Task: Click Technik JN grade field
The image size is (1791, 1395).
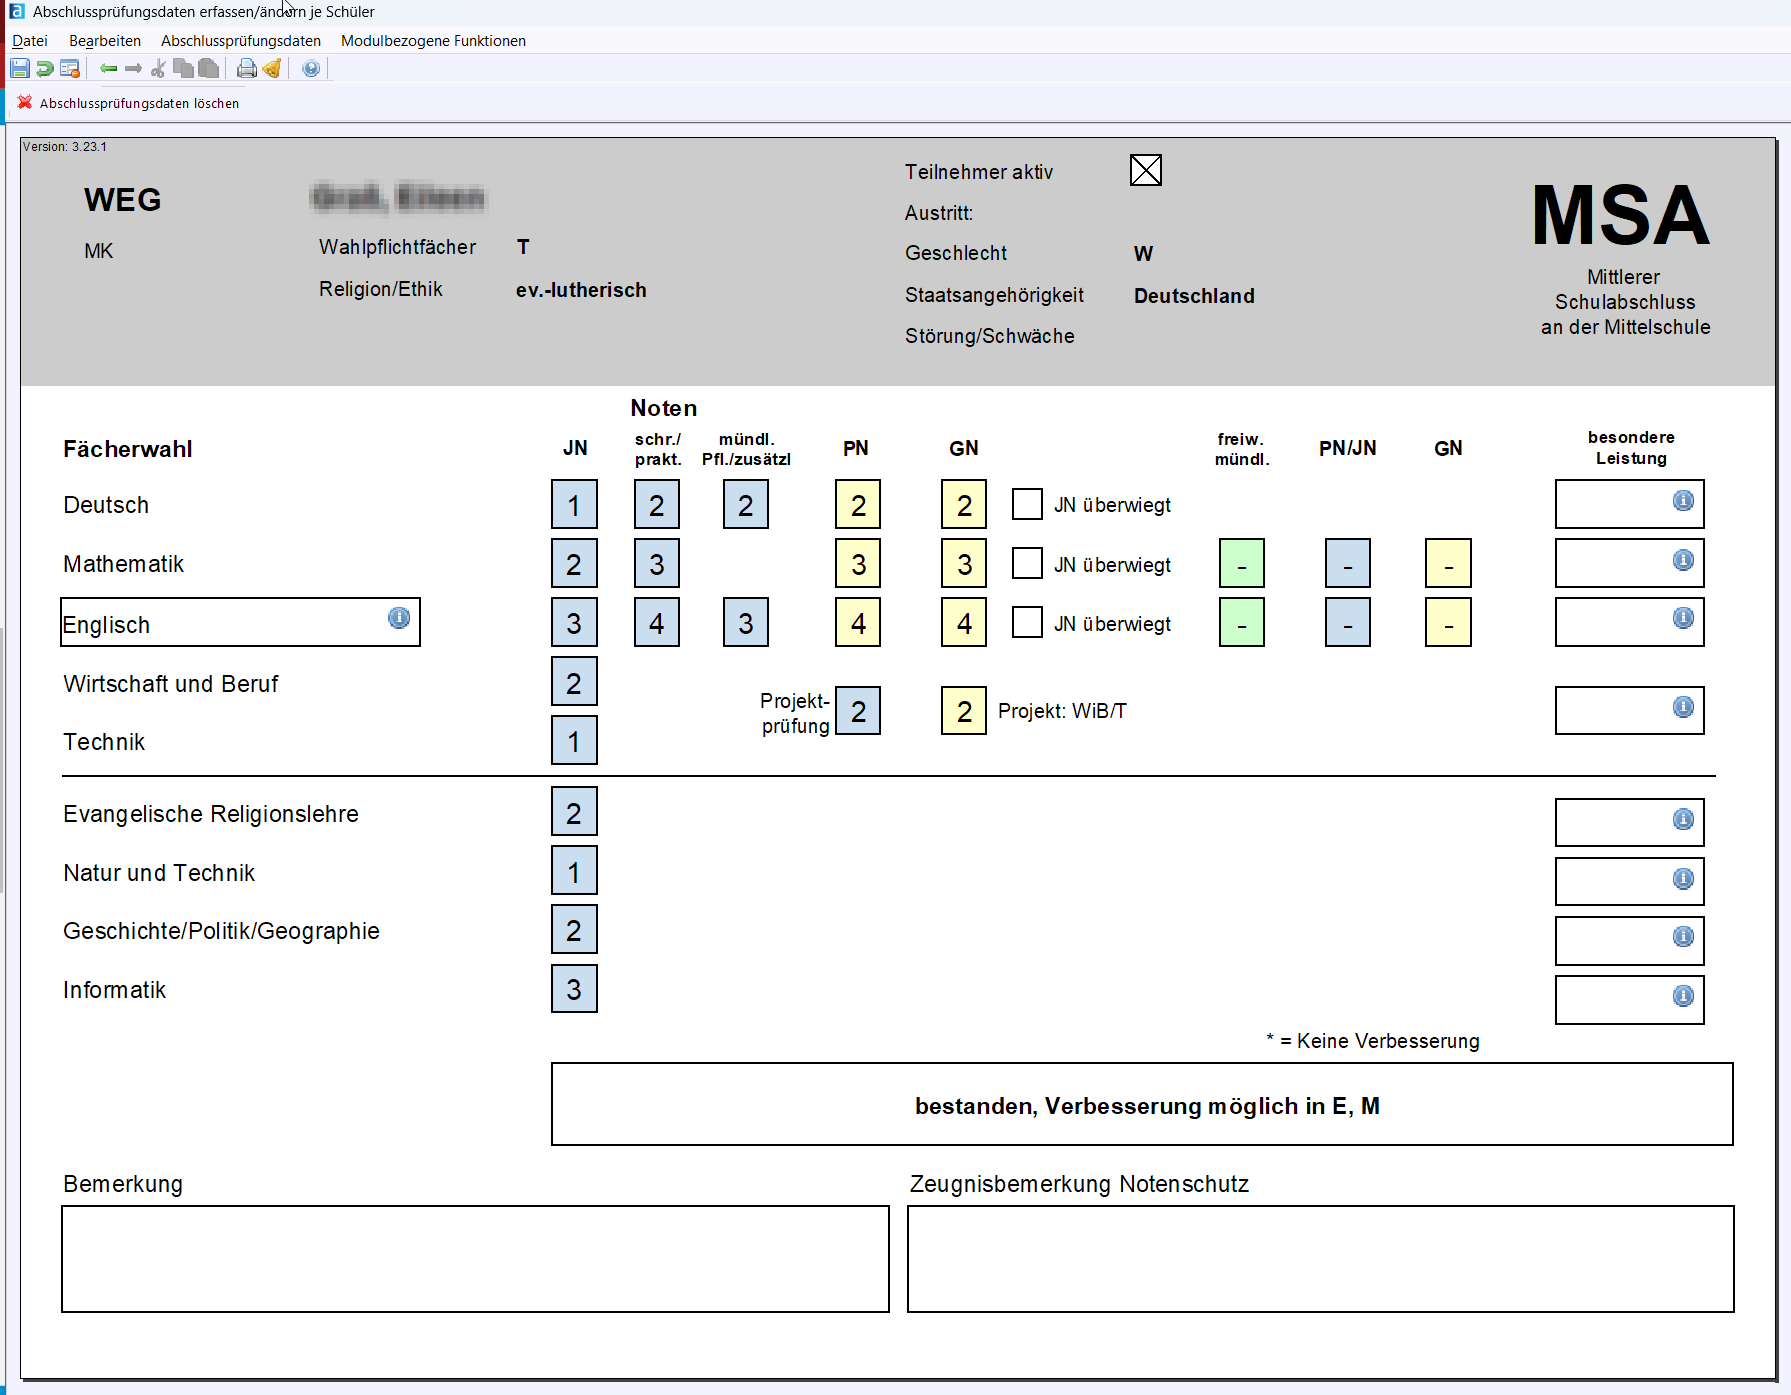Action: [x=574, y=740]
